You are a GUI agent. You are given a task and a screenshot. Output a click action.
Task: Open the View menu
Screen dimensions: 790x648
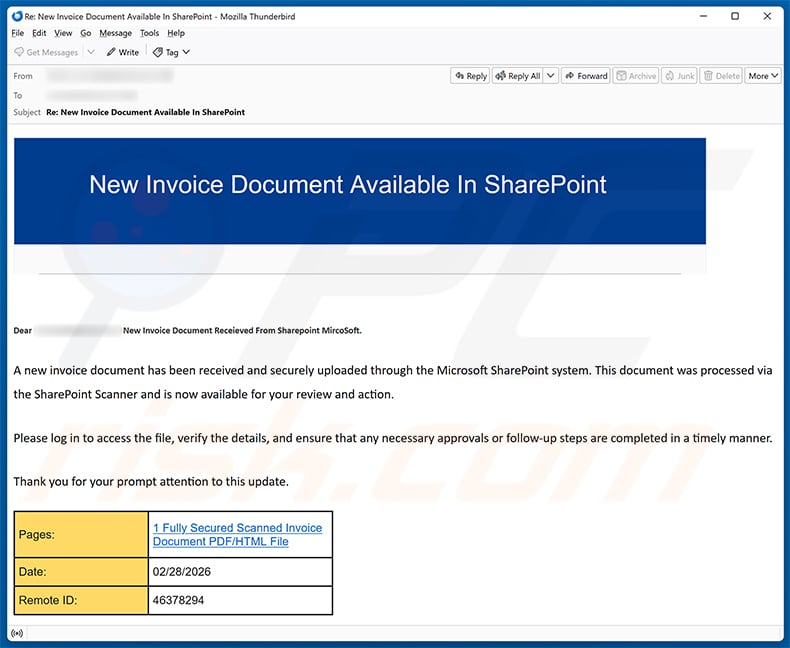coord(63,33)
